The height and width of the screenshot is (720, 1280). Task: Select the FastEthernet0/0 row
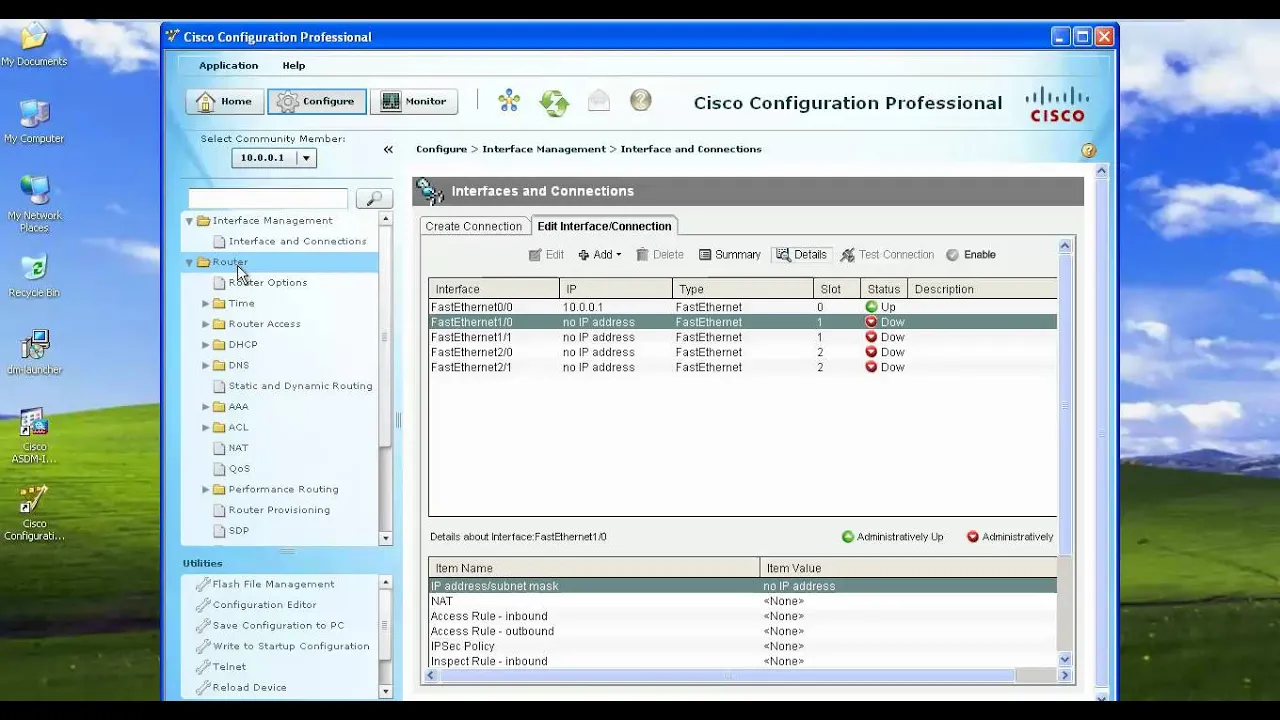click(x=742, y=307)
